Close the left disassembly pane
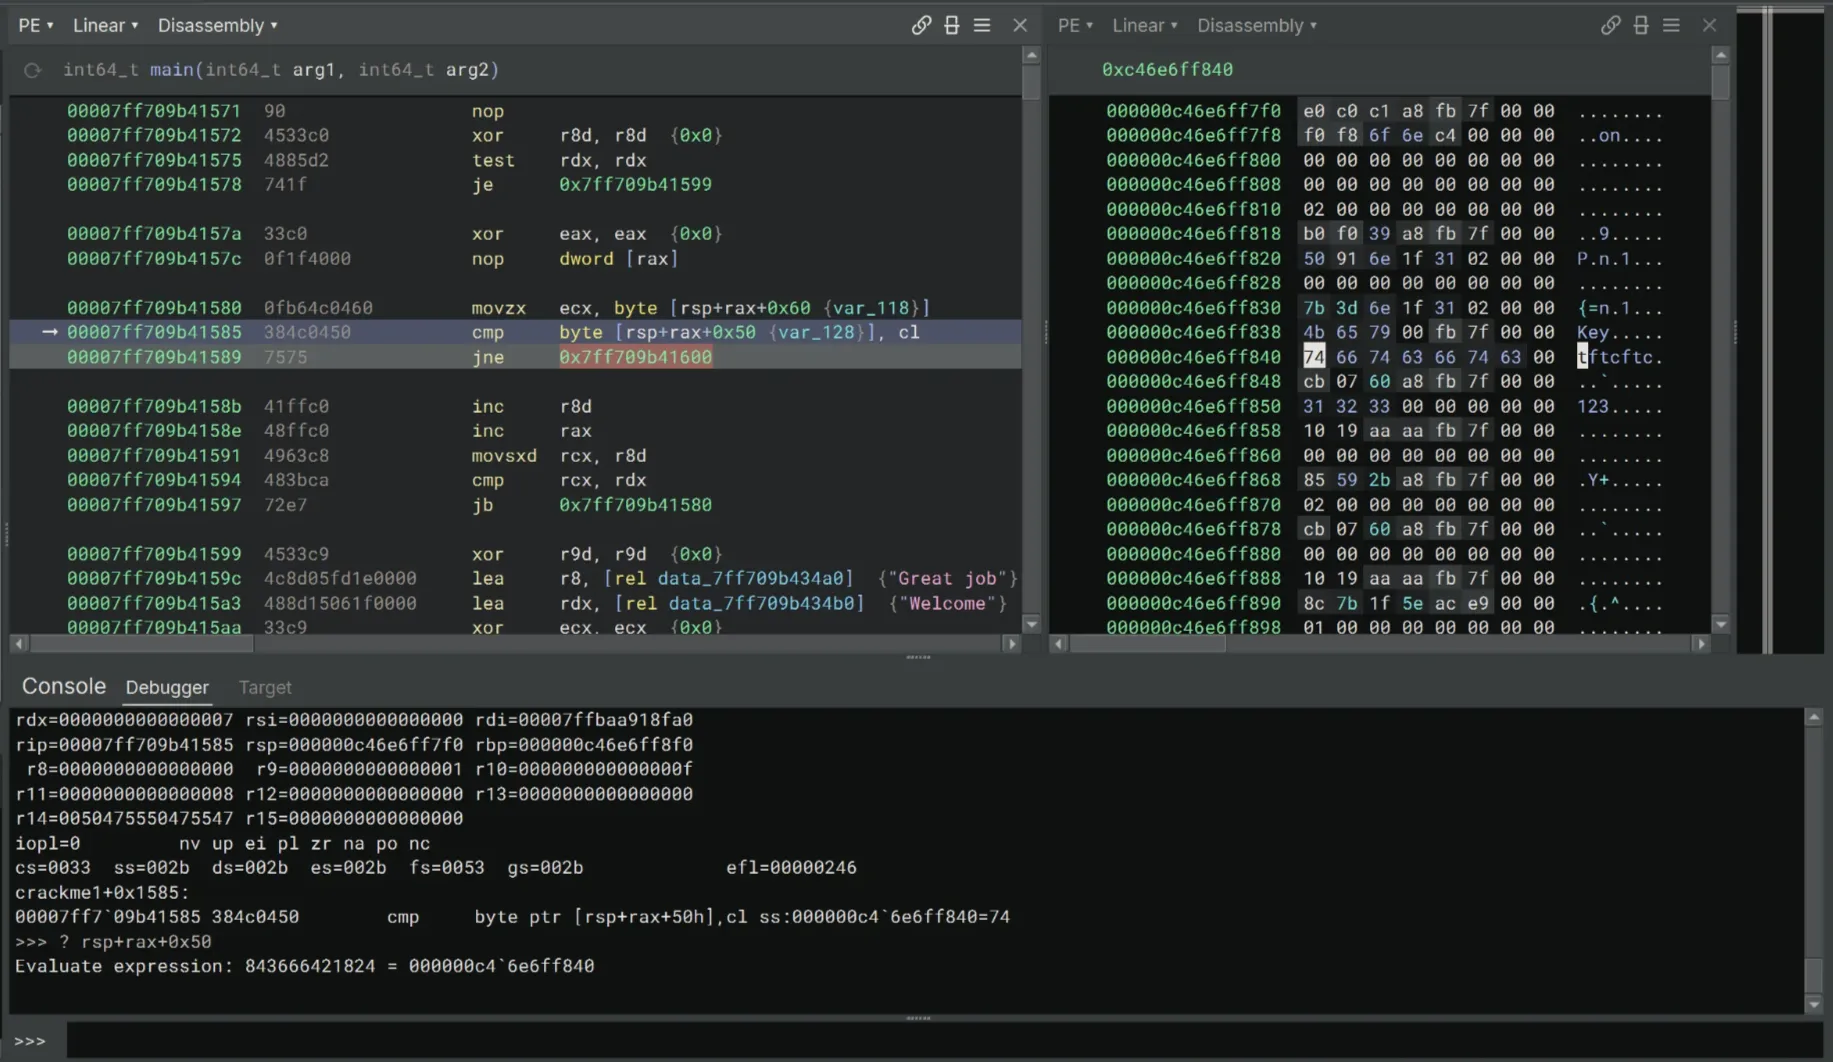This screenshot has width=1833, height=1062. coord(1019,25)
